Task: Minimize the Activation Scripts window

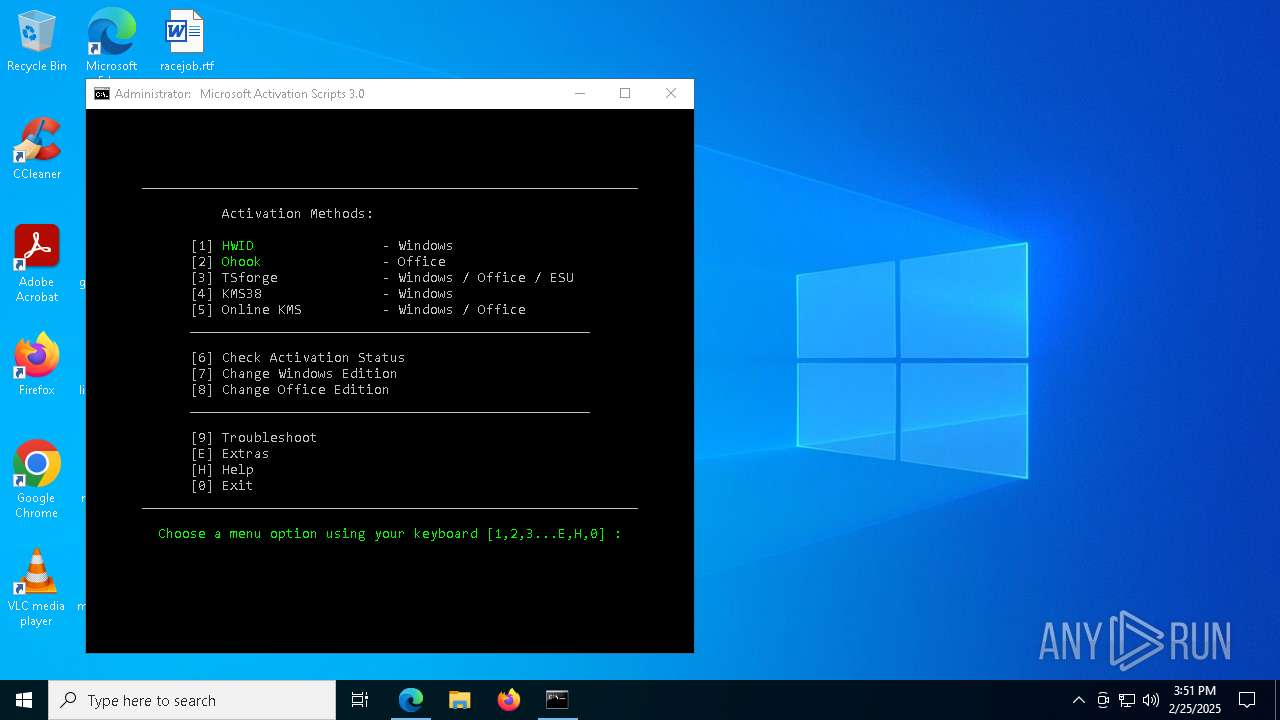Action: click(580, 94)
